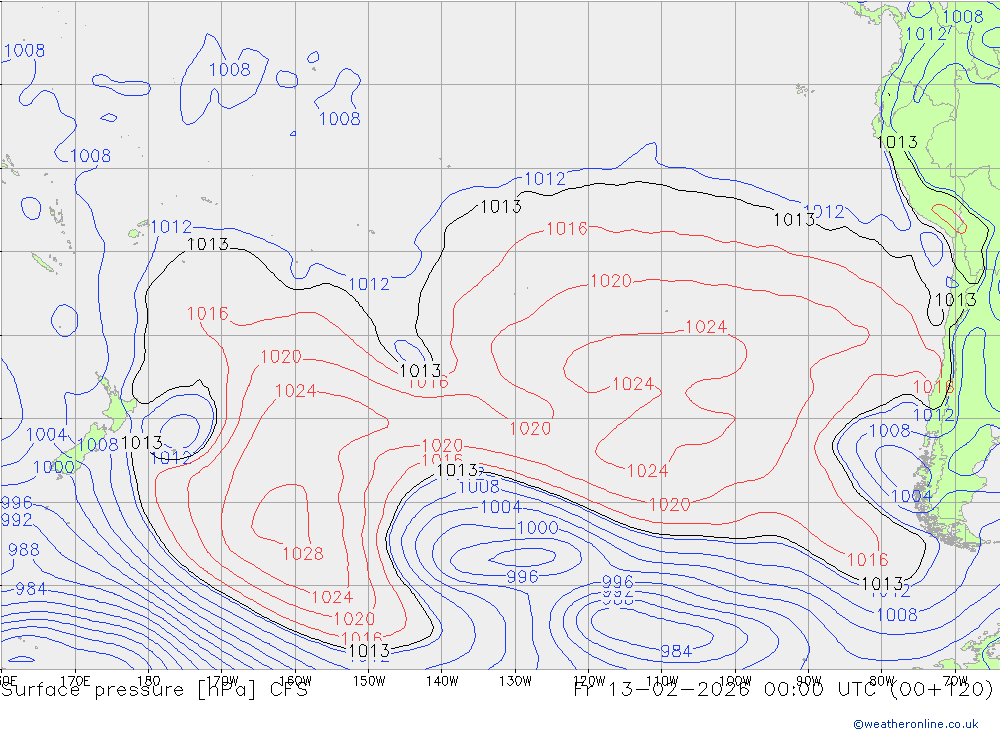Click the red 1016 label on the northernmost isobar

click(x=566, y=229)
